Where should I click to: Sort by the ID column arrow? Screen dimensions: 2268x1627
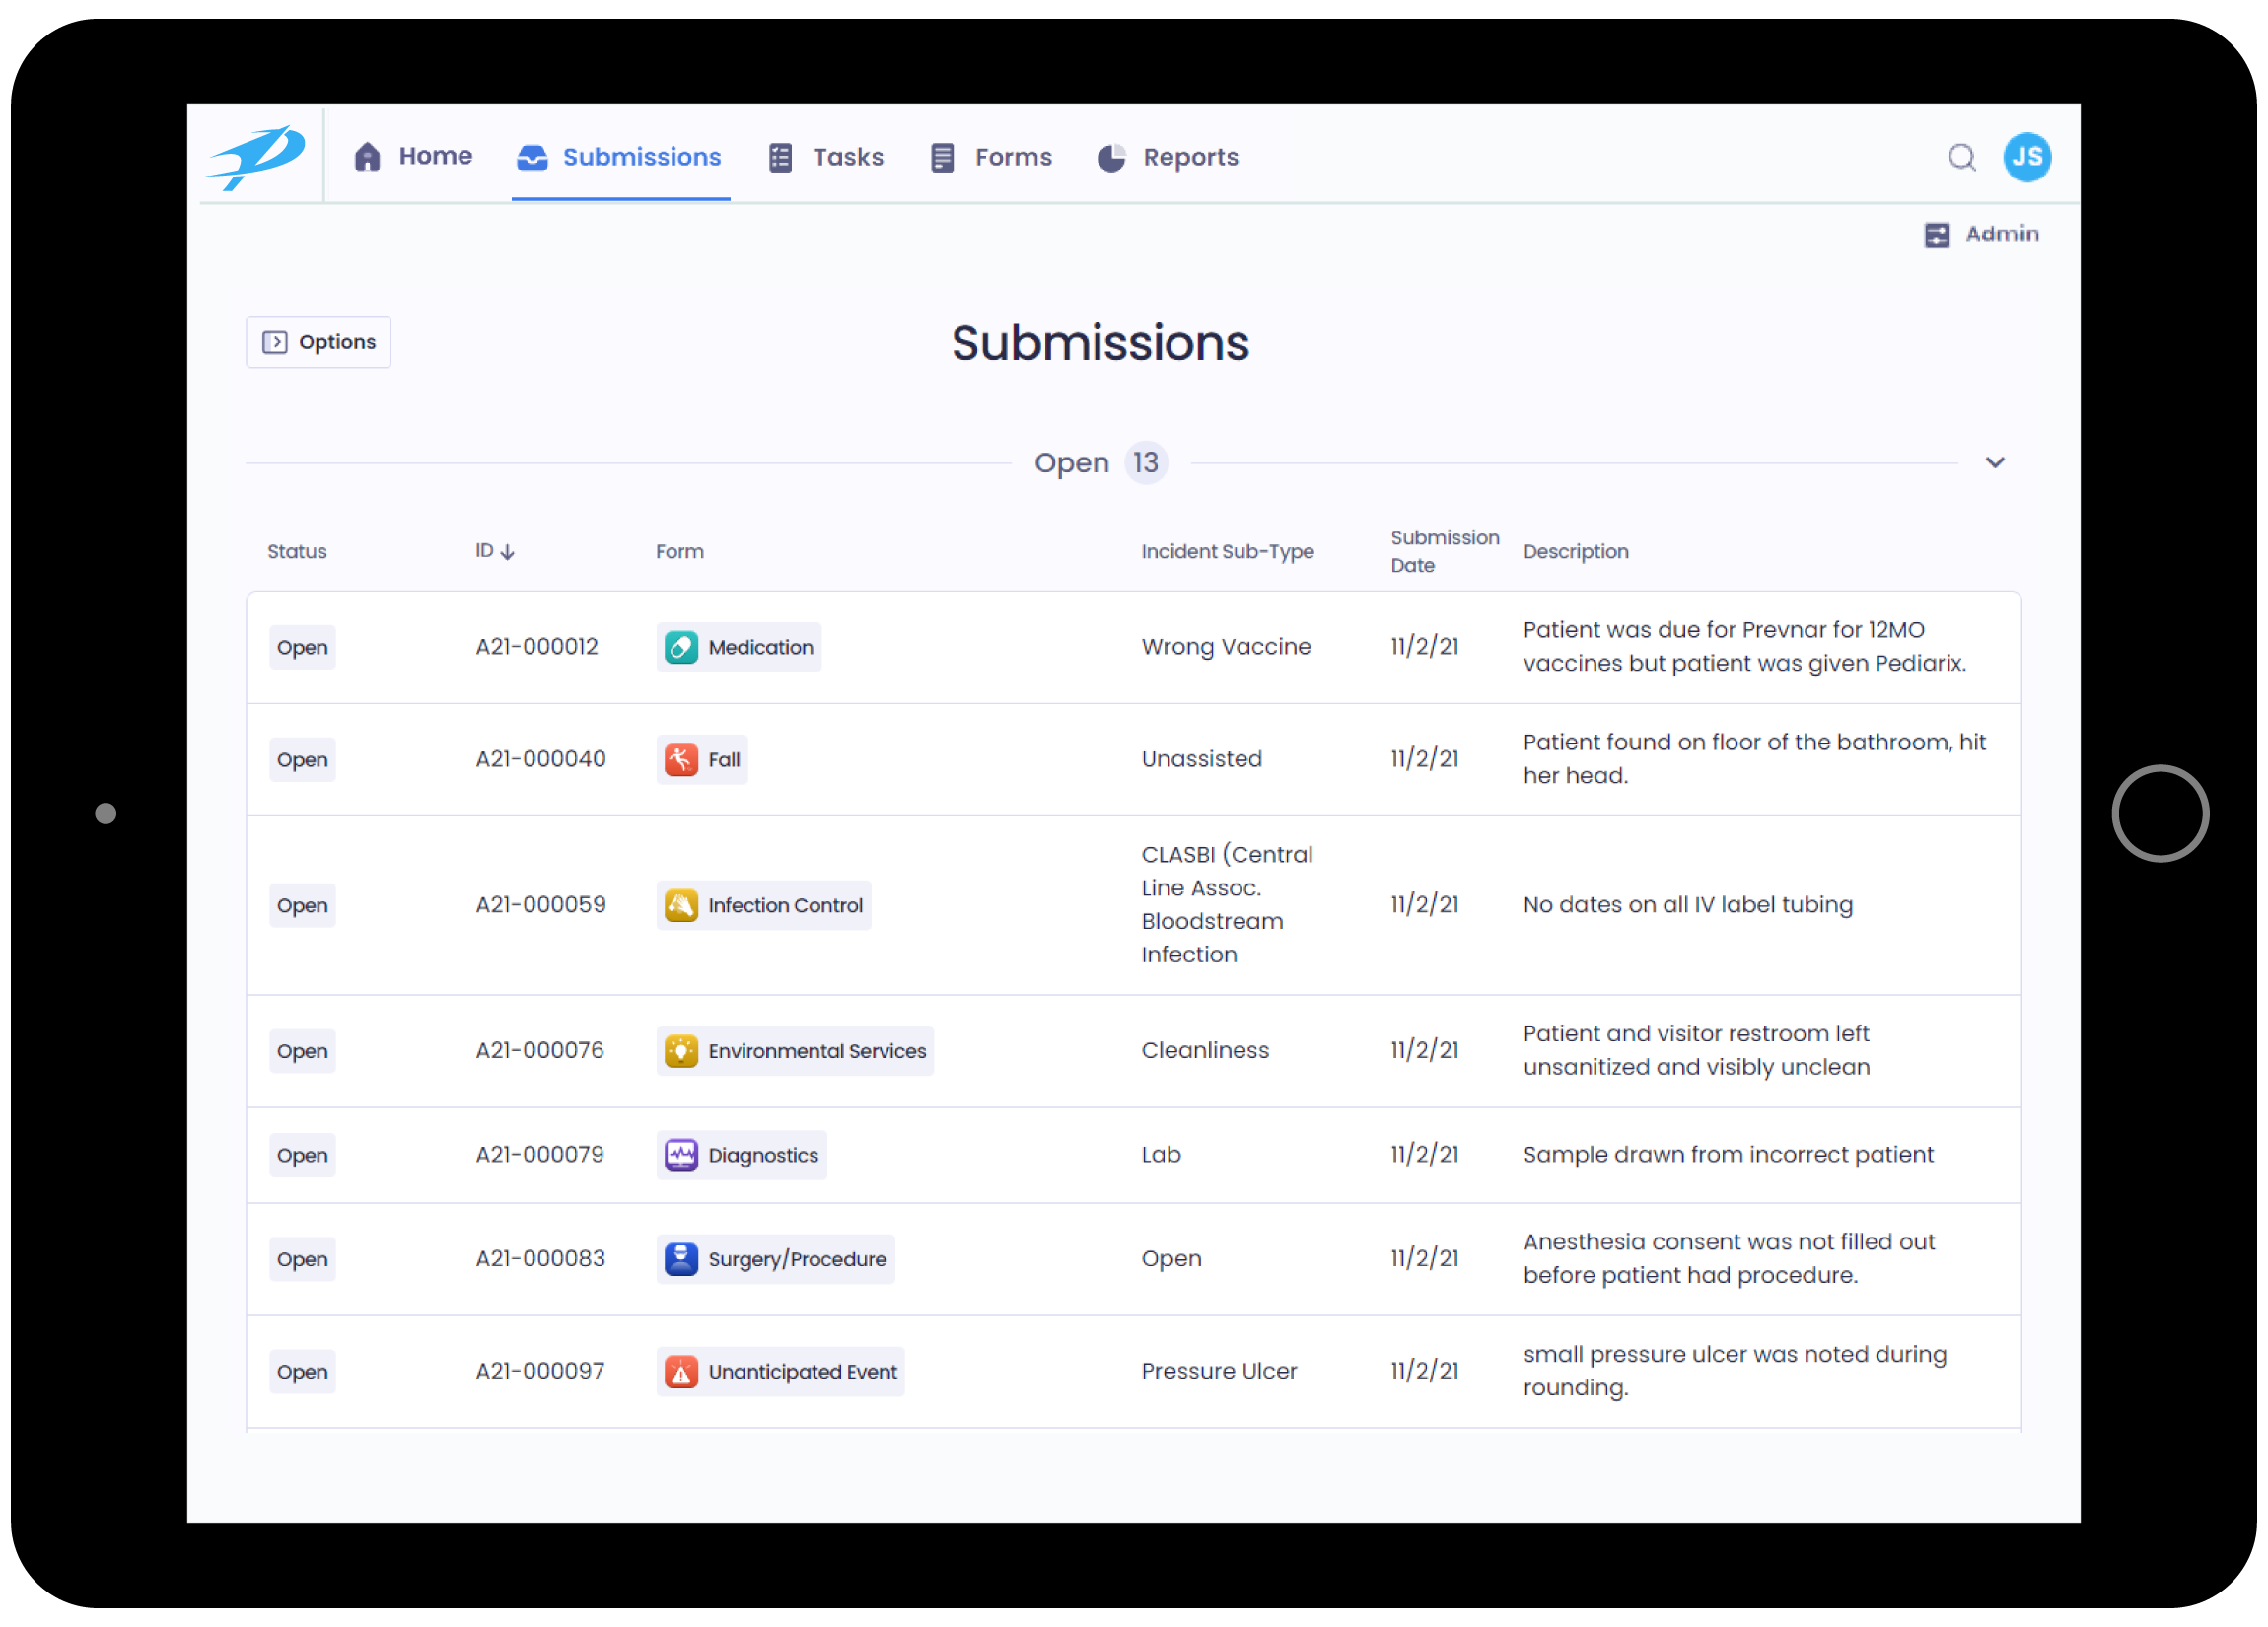point(508,552)
